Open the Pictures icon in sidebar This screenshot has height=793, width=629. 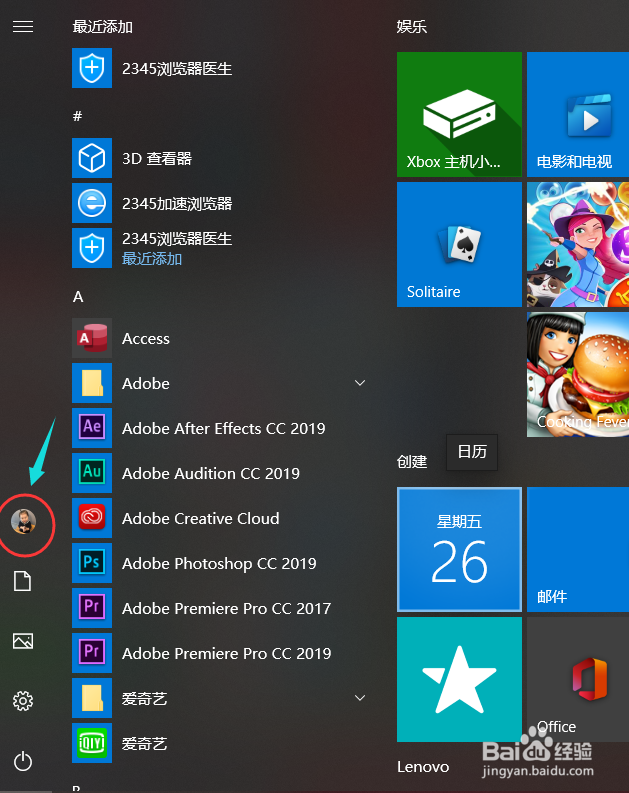[23, 641]
